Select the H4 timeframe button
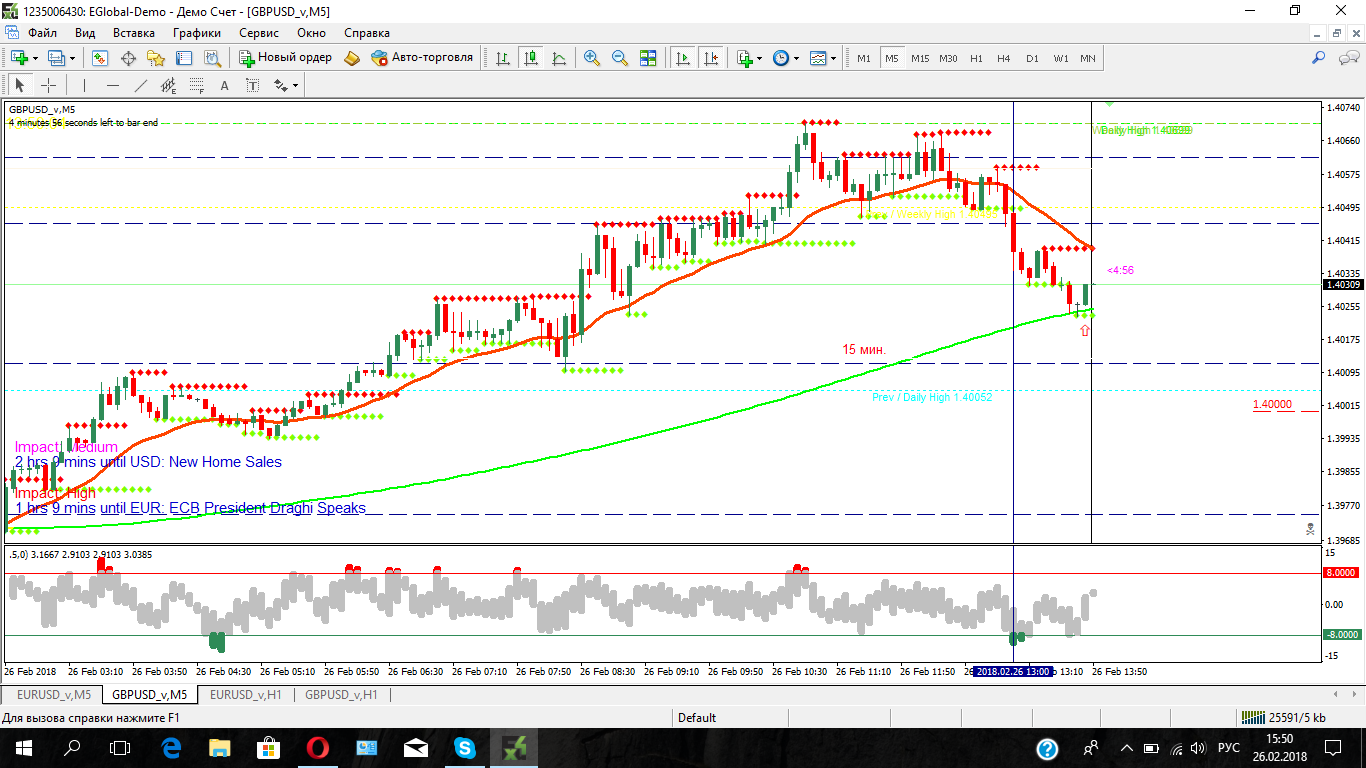 (1004, 58)
